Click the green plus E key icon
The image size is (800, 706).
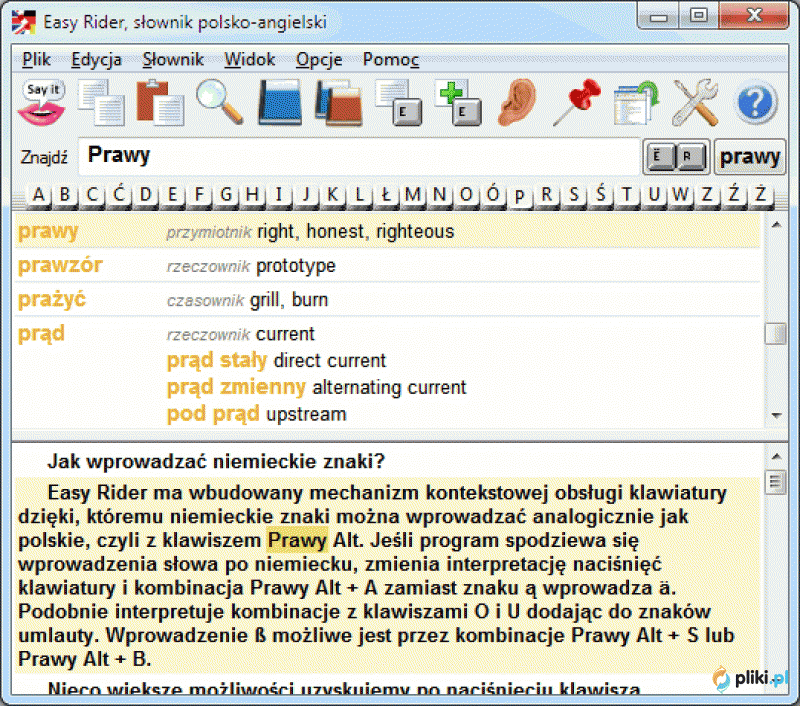coord(458,103)
